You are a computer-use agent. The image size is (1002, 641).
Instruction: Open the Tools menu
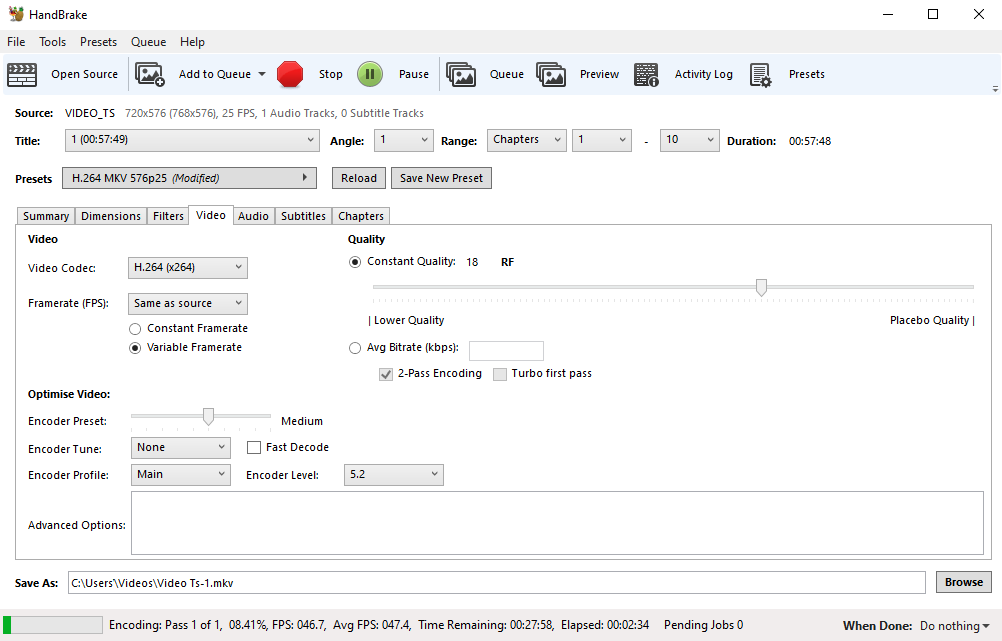click(x=52, y=42)
